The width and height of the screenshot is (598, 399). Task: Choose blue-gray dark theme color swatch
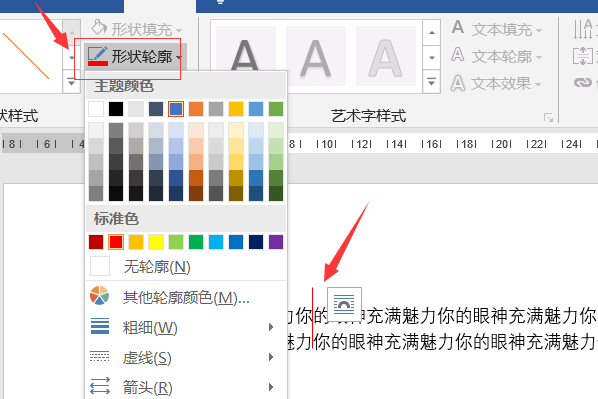[156, 109]
